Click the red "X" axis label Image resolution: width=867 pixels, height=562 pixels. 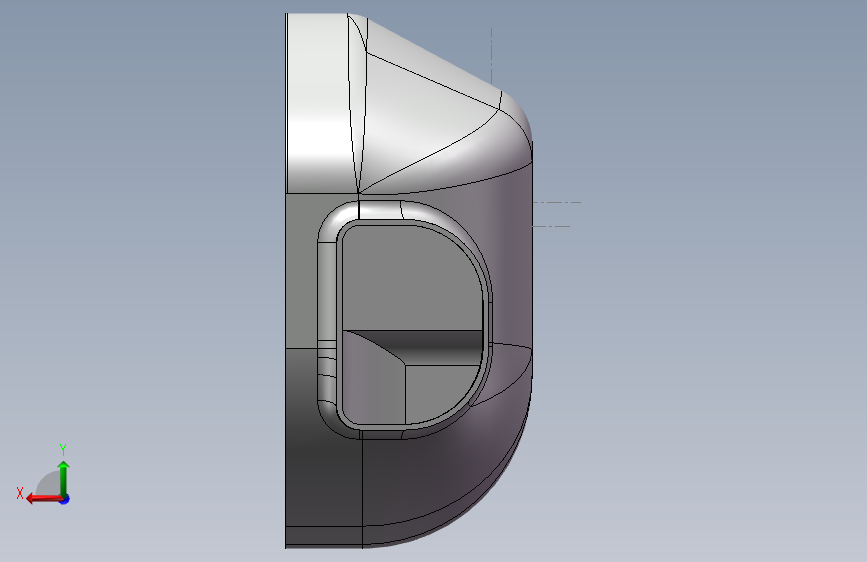[20, 493]
